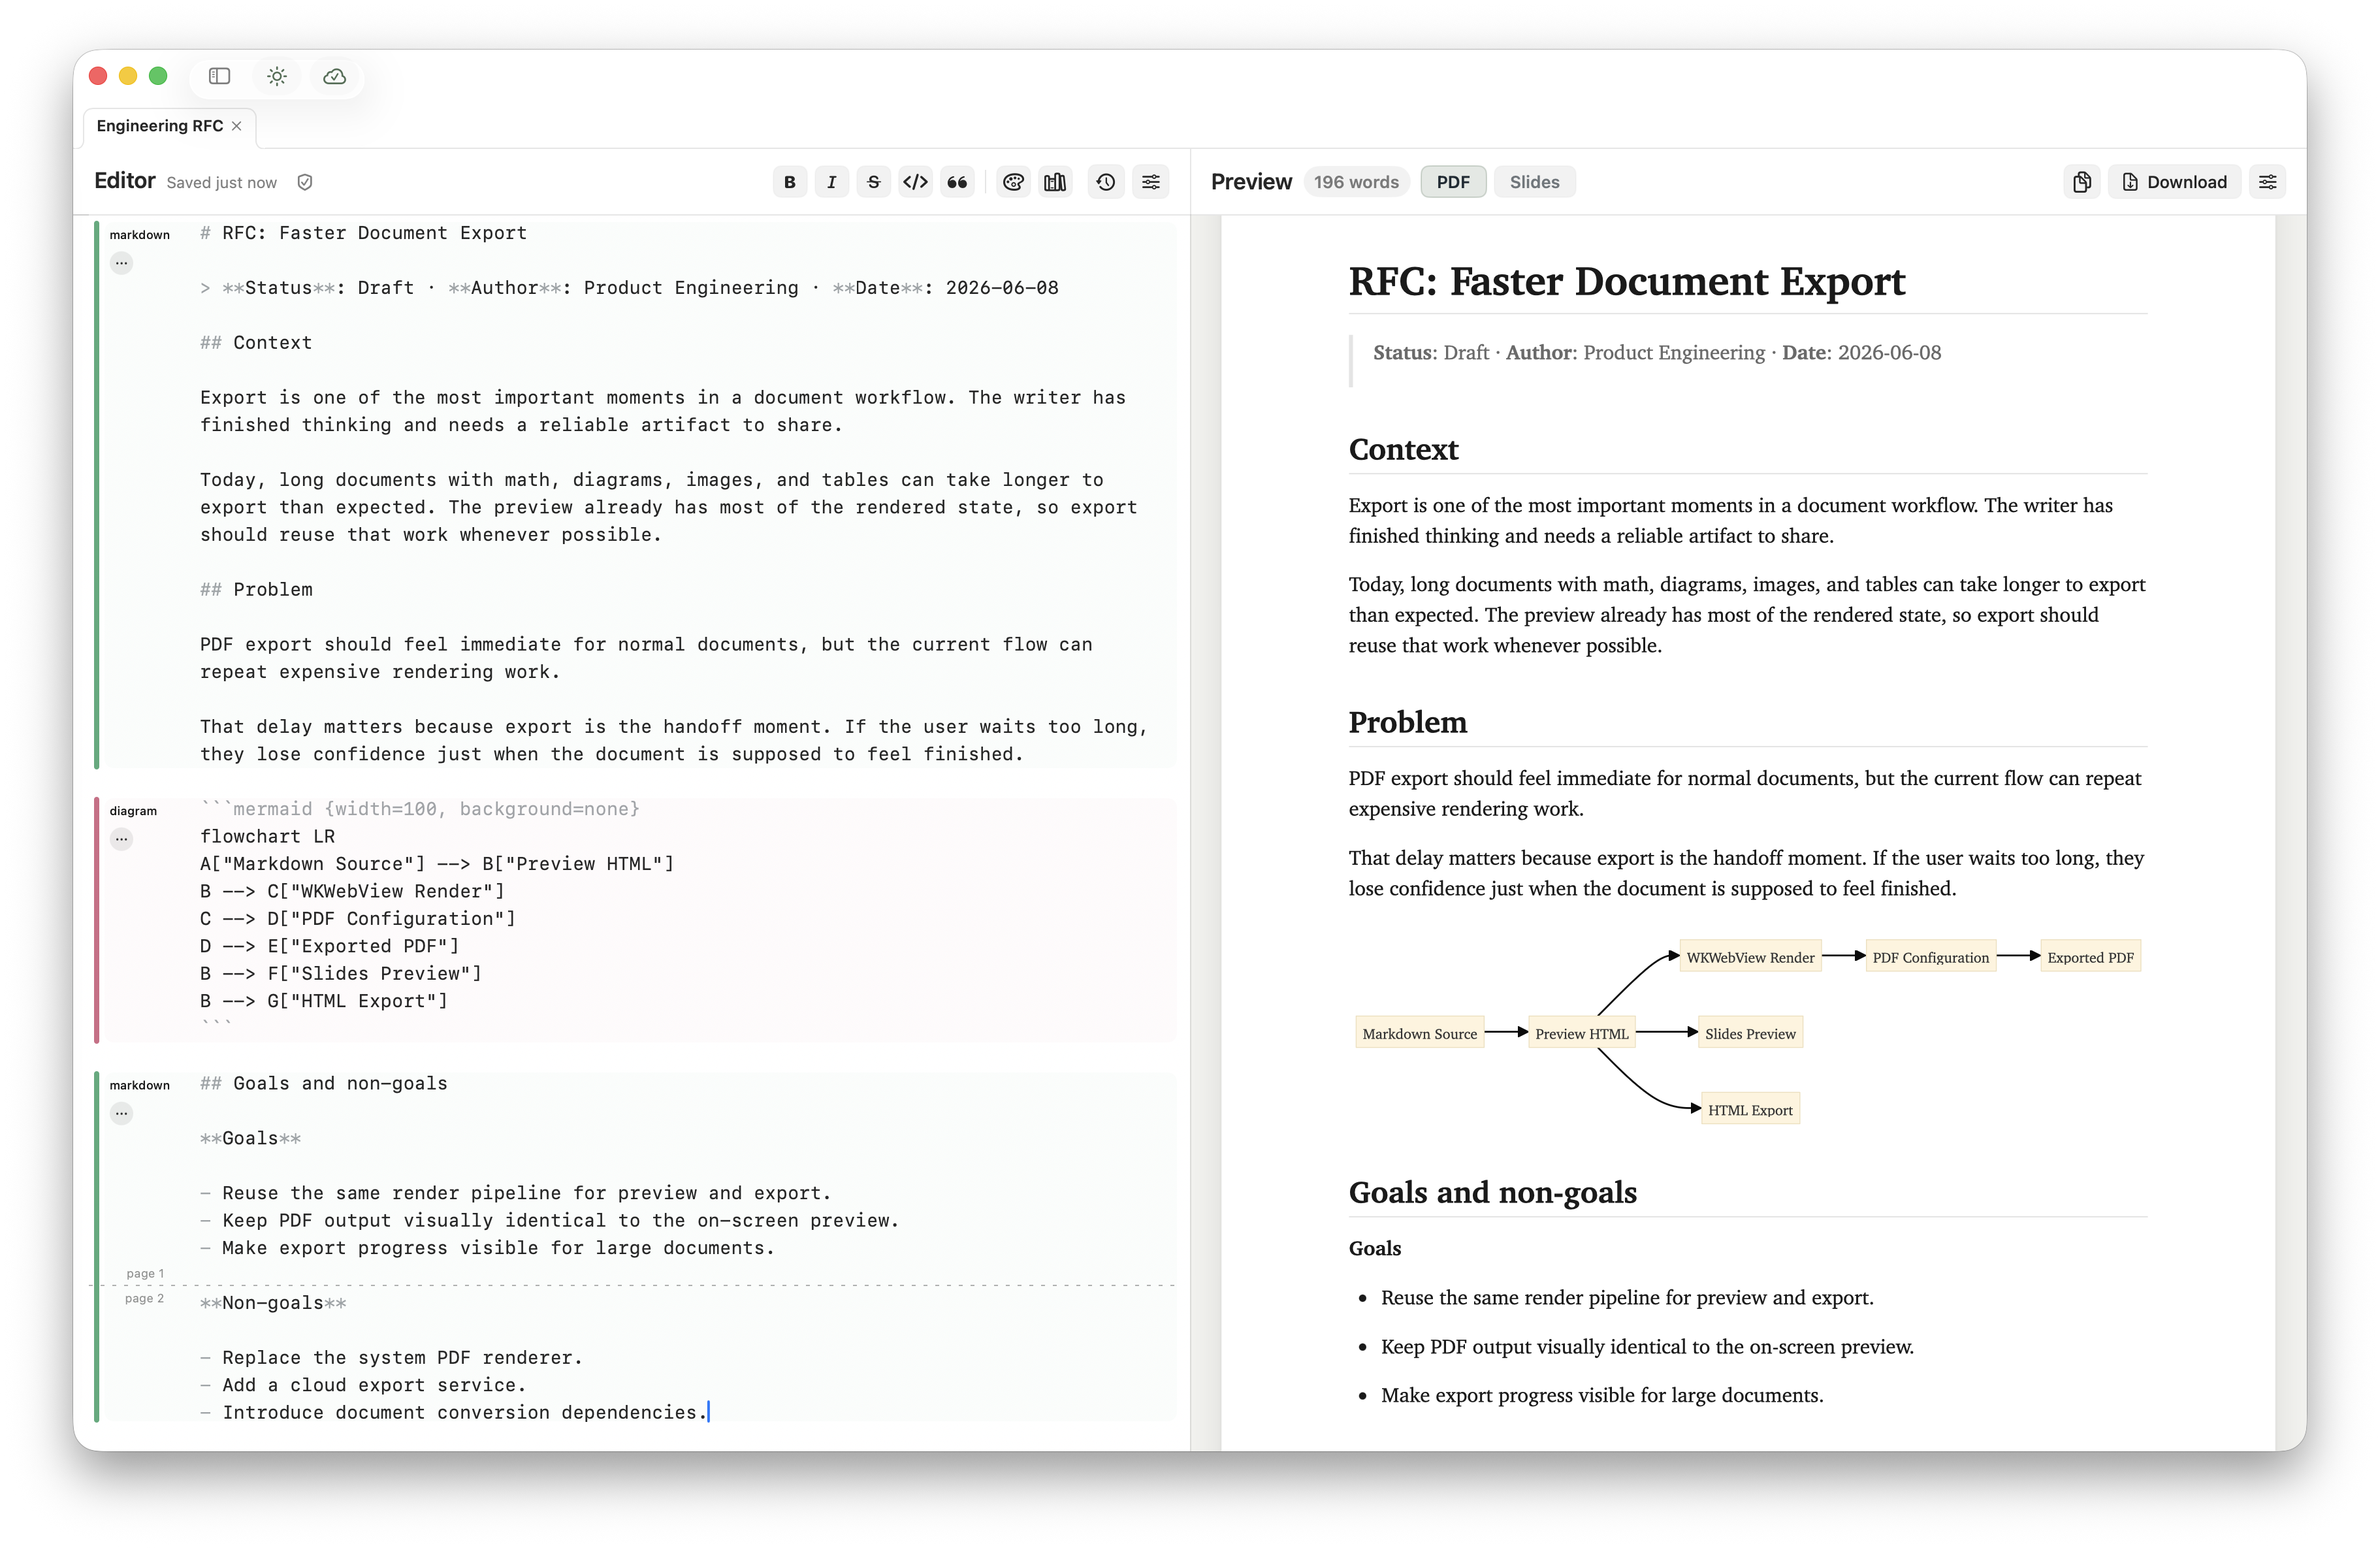This screenshot has height=1548, width=2380.
Task: Click the bold 'Goals' subheading in preview
Action: click(1374, 1248)
